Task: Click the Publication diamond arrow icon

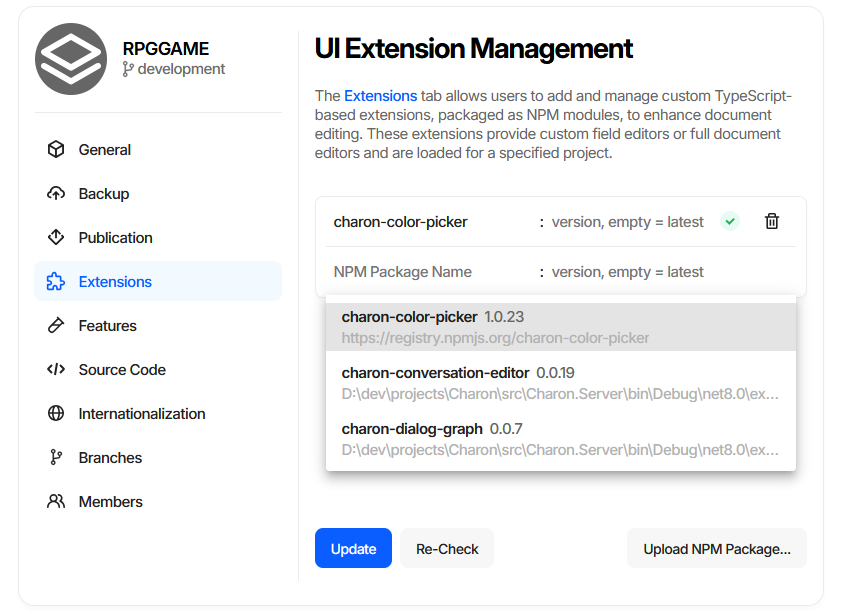Action: pos(56,237)
